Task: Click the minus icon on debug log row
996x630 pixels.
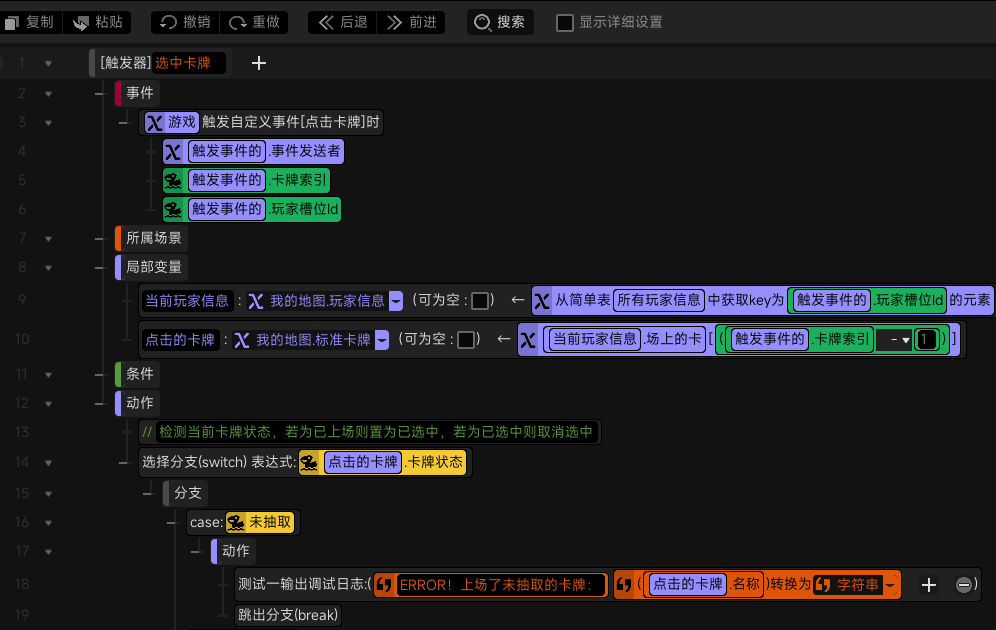Action: 963,585
